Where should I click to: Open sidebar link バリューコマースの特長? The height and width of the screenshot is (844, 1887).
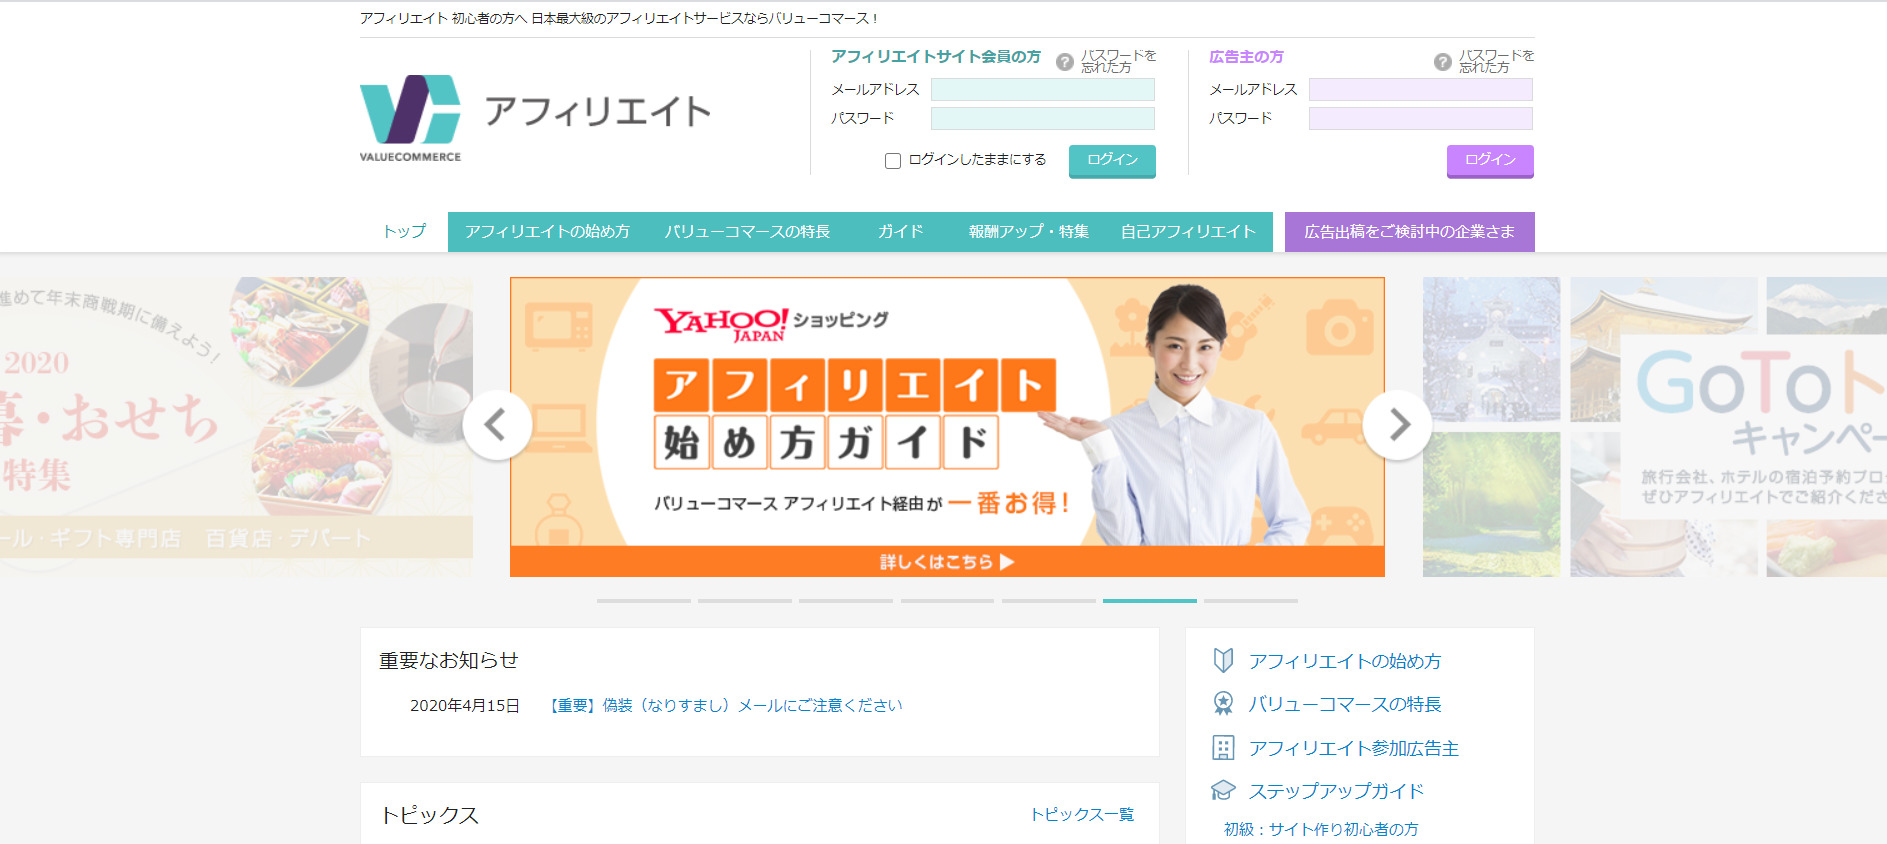(x=1345, y=704)
